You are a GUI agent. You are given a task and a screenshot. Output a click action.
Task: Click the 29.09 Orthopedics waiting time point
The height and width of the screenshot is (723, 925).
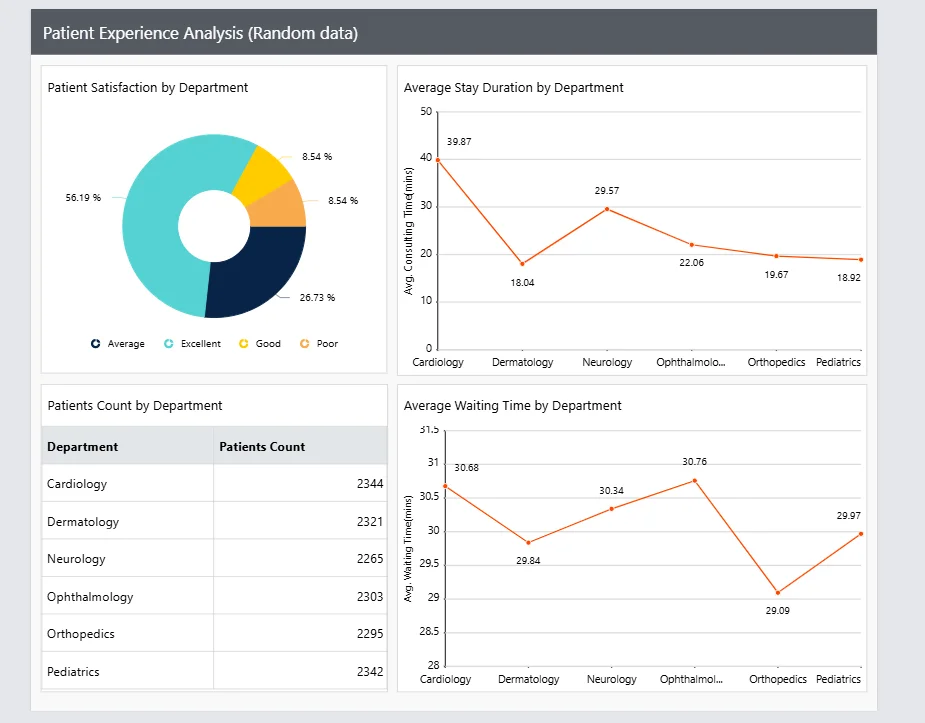(778, 593)
